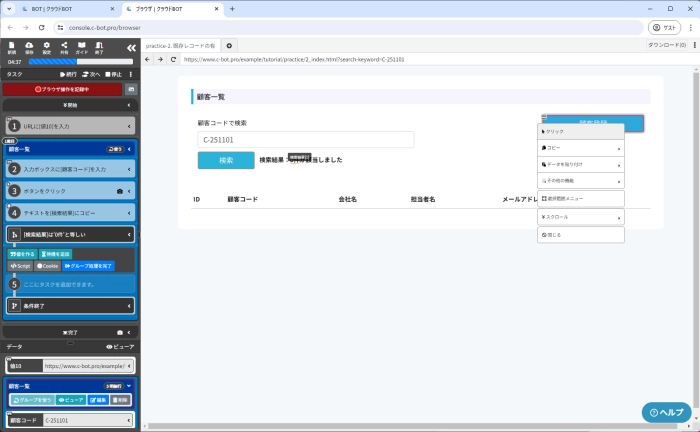Select クリック in the context menu
The width and height of the screenshot is (700, 432).
(x=580, y=131)
